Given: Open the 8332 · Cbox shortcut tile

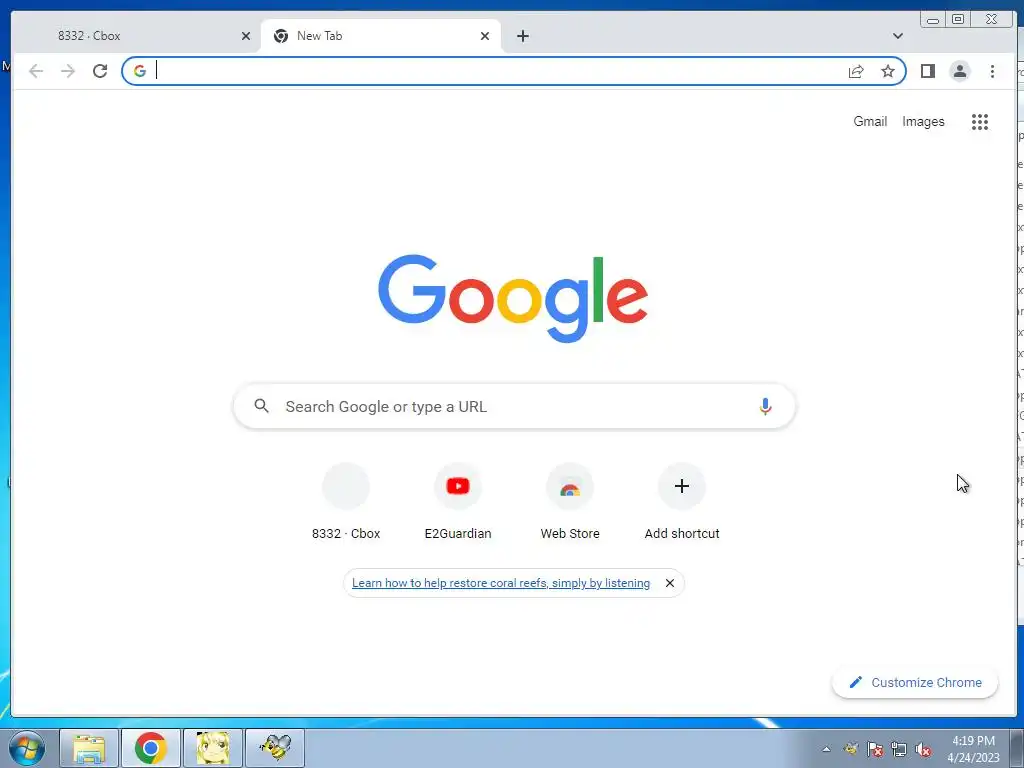Looking at the screenshot, I should [345, 500].
